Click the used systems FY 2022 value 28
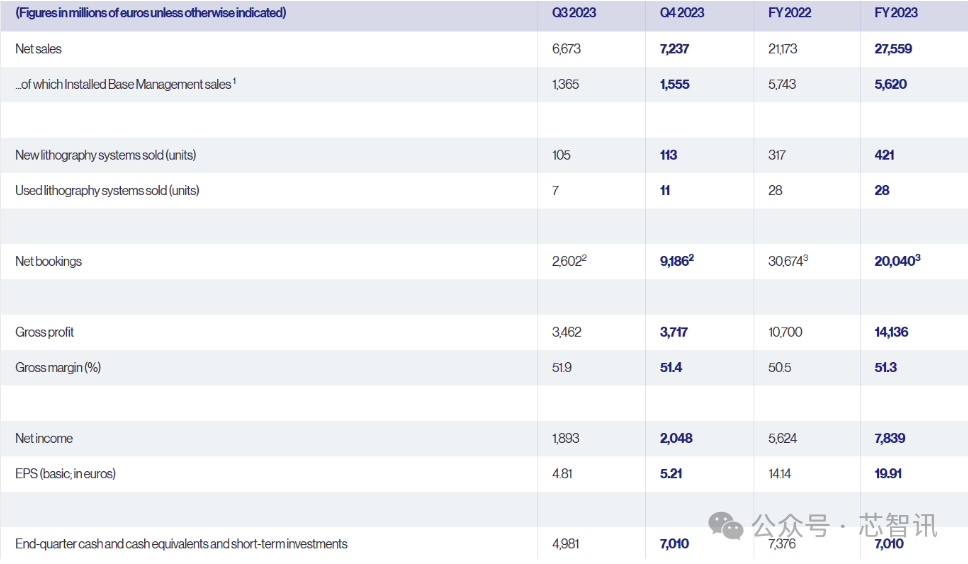The width and height of the screenshot is (968, 564). [775, 191]
